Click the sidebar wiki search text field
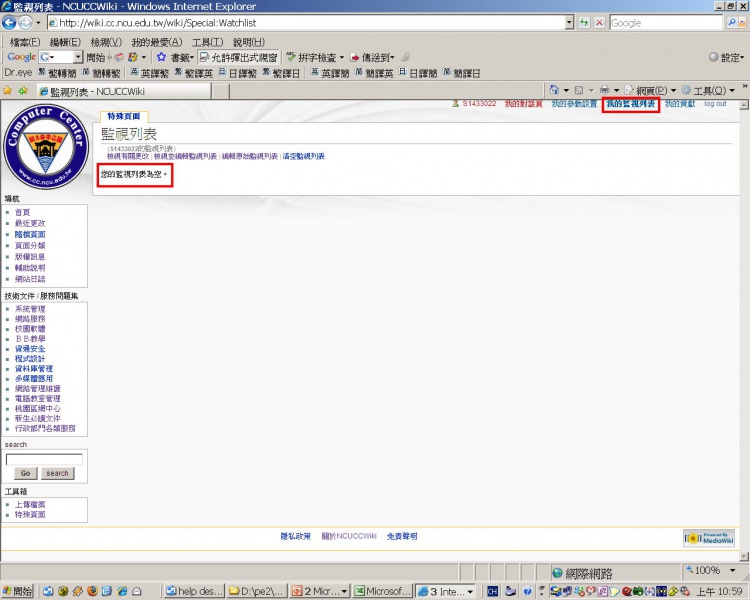The width and height of the screenshot is (750, 600). tap(44, 459)
